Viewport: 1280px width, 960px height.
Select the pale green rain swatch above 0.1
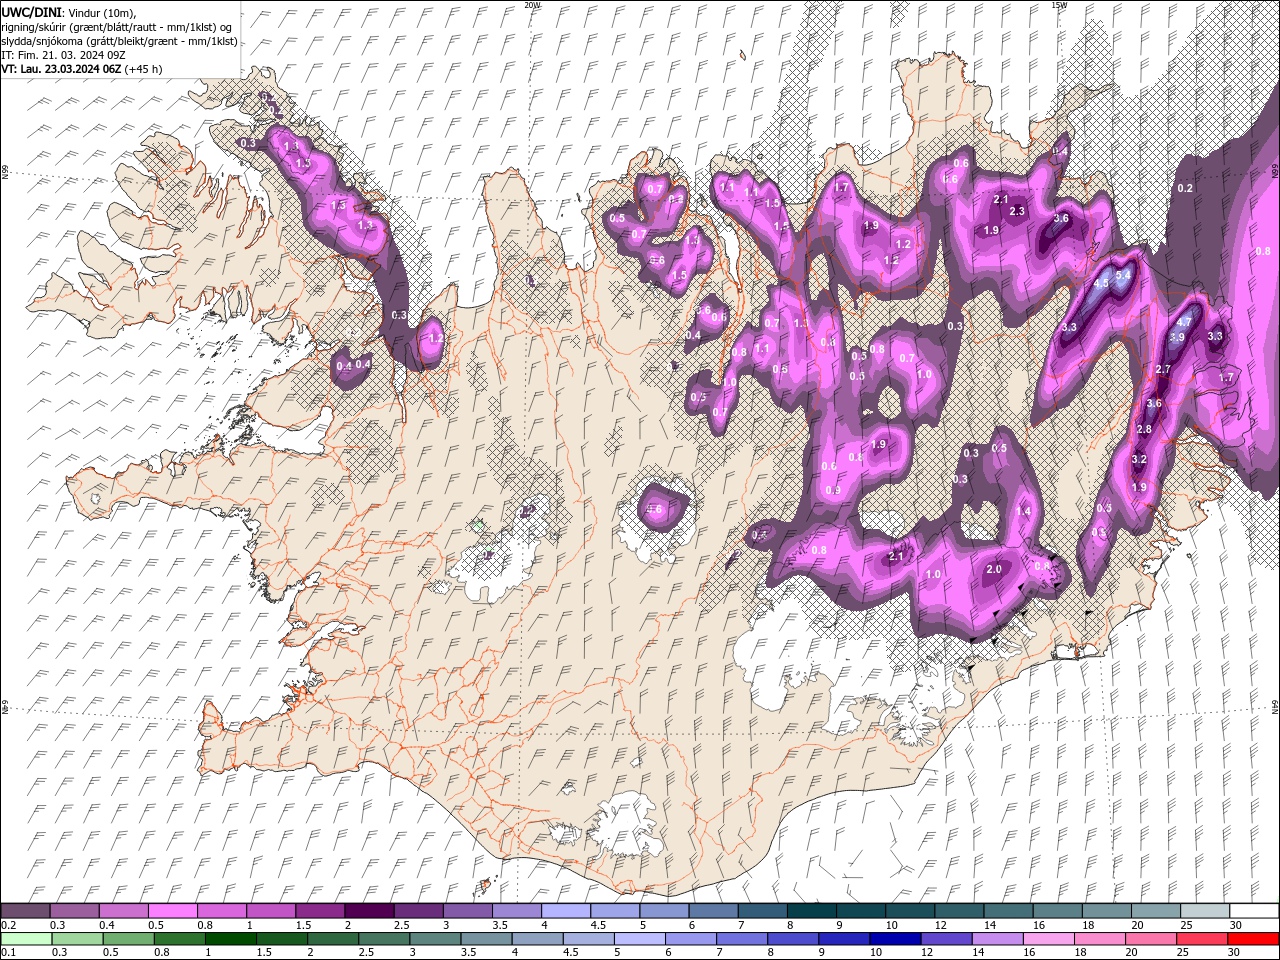coord(26,939)
